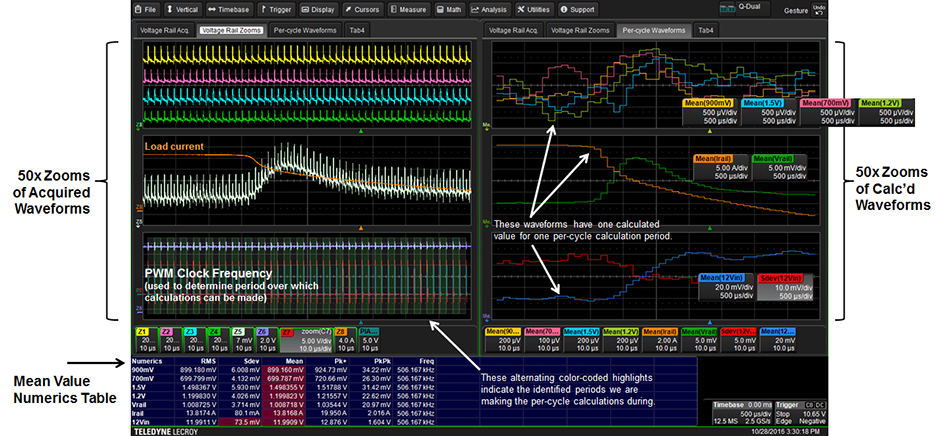
Task: Click the Analysis graph icon
Action: (x=475, y=9)
